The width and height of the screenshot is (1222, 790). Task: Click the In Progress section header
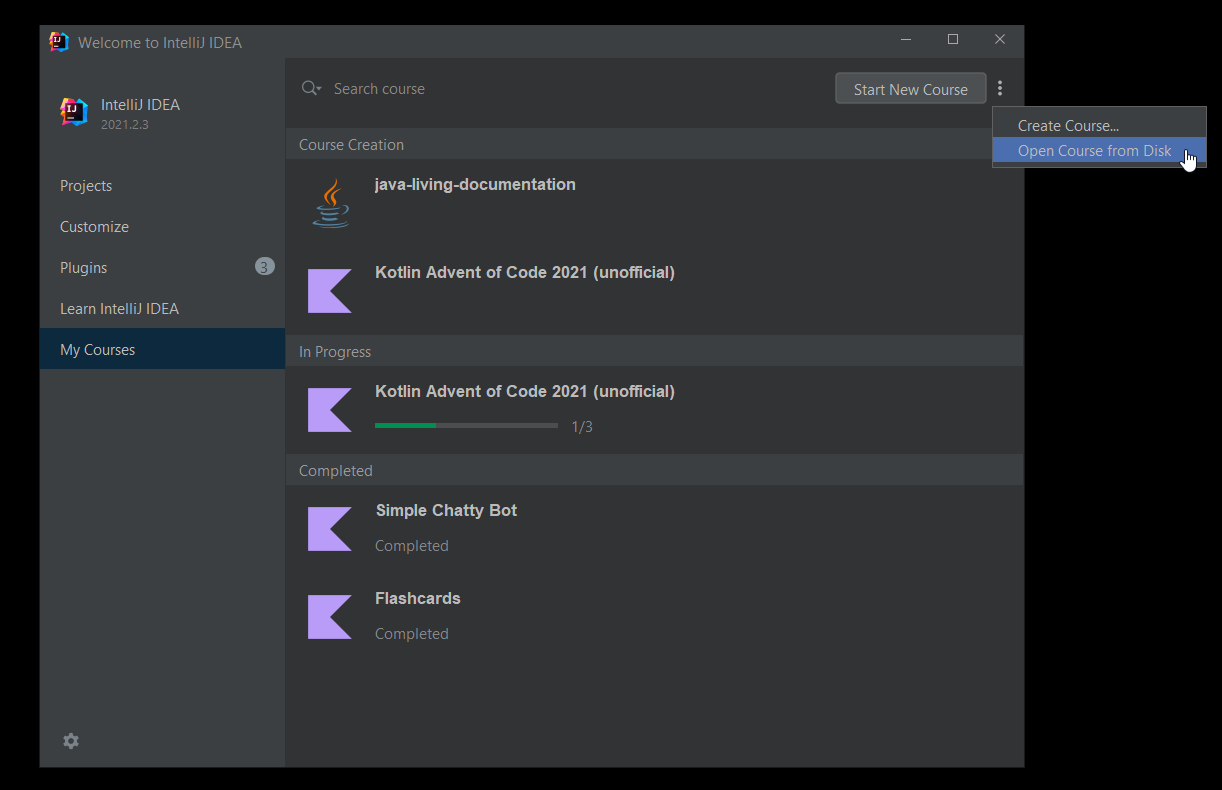654,351
